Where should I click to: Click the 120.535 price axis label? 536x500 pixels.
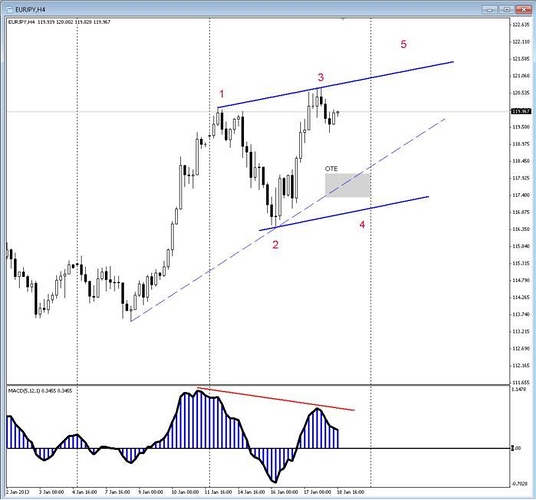click(x=521, y=93)
